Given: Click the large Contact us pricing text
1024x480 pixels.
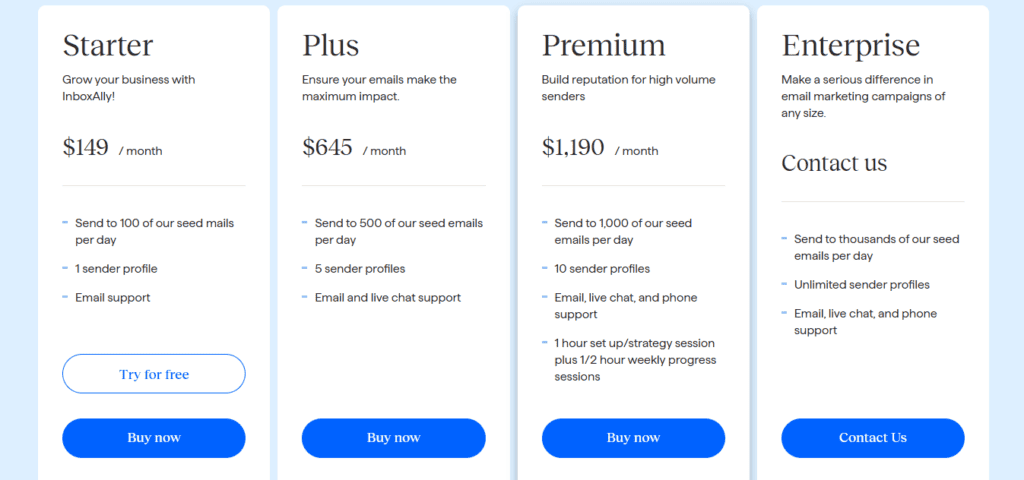Looking at the screenshot, I should click(834, 163).
